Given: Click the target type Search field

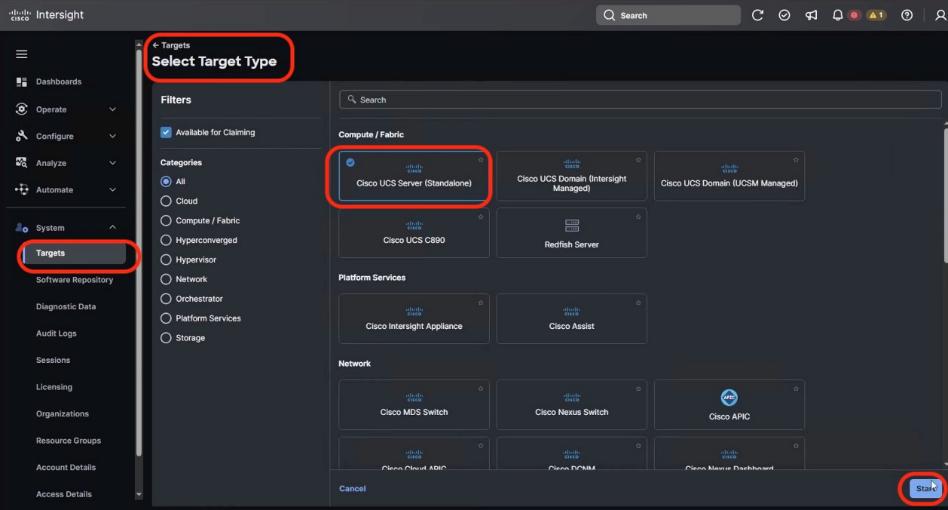Looking at the screenshot, I should coord(640,100).
